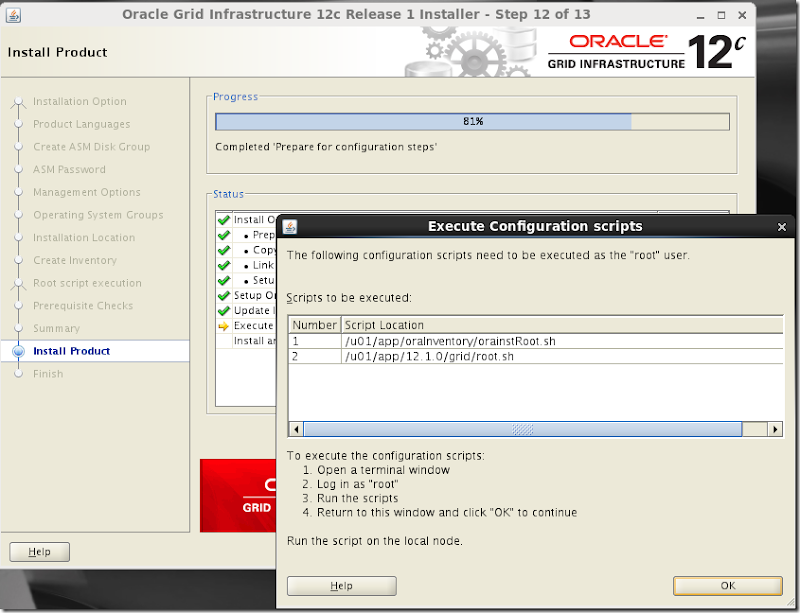
Task: Select Product Languages step
Action: (x=82, y=124)
